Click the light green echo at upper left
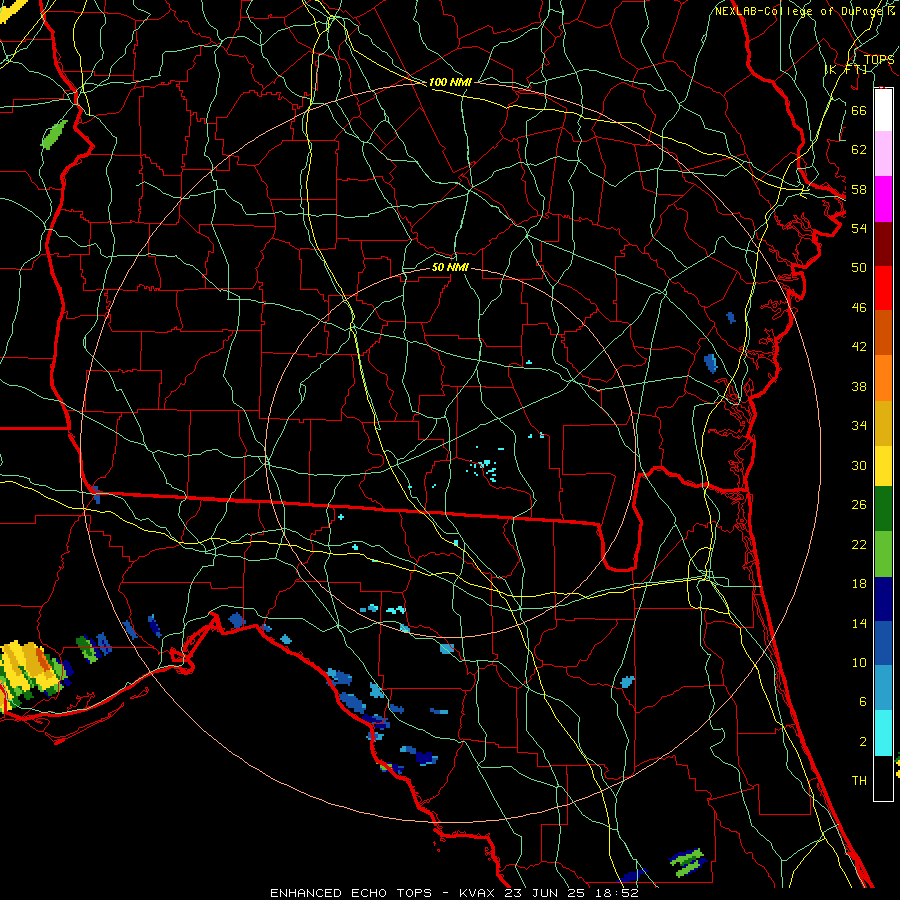 tap(54, 134)
